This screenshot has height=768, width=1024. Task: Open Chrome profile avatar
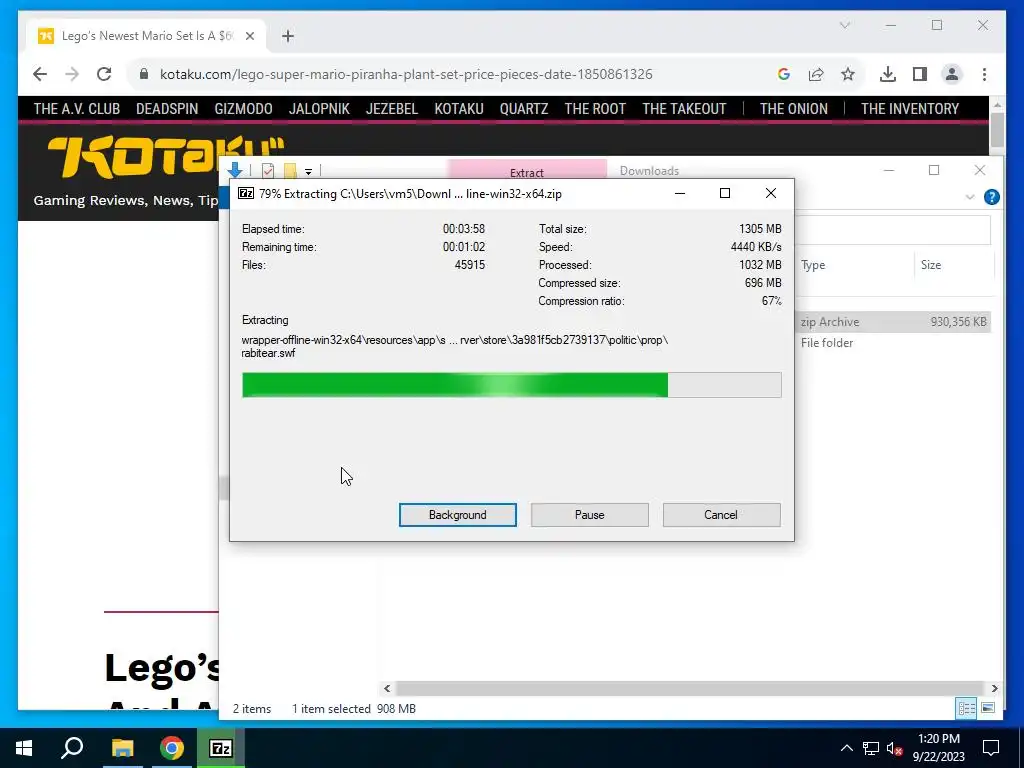pyautogui.click(x=952, y=74)
